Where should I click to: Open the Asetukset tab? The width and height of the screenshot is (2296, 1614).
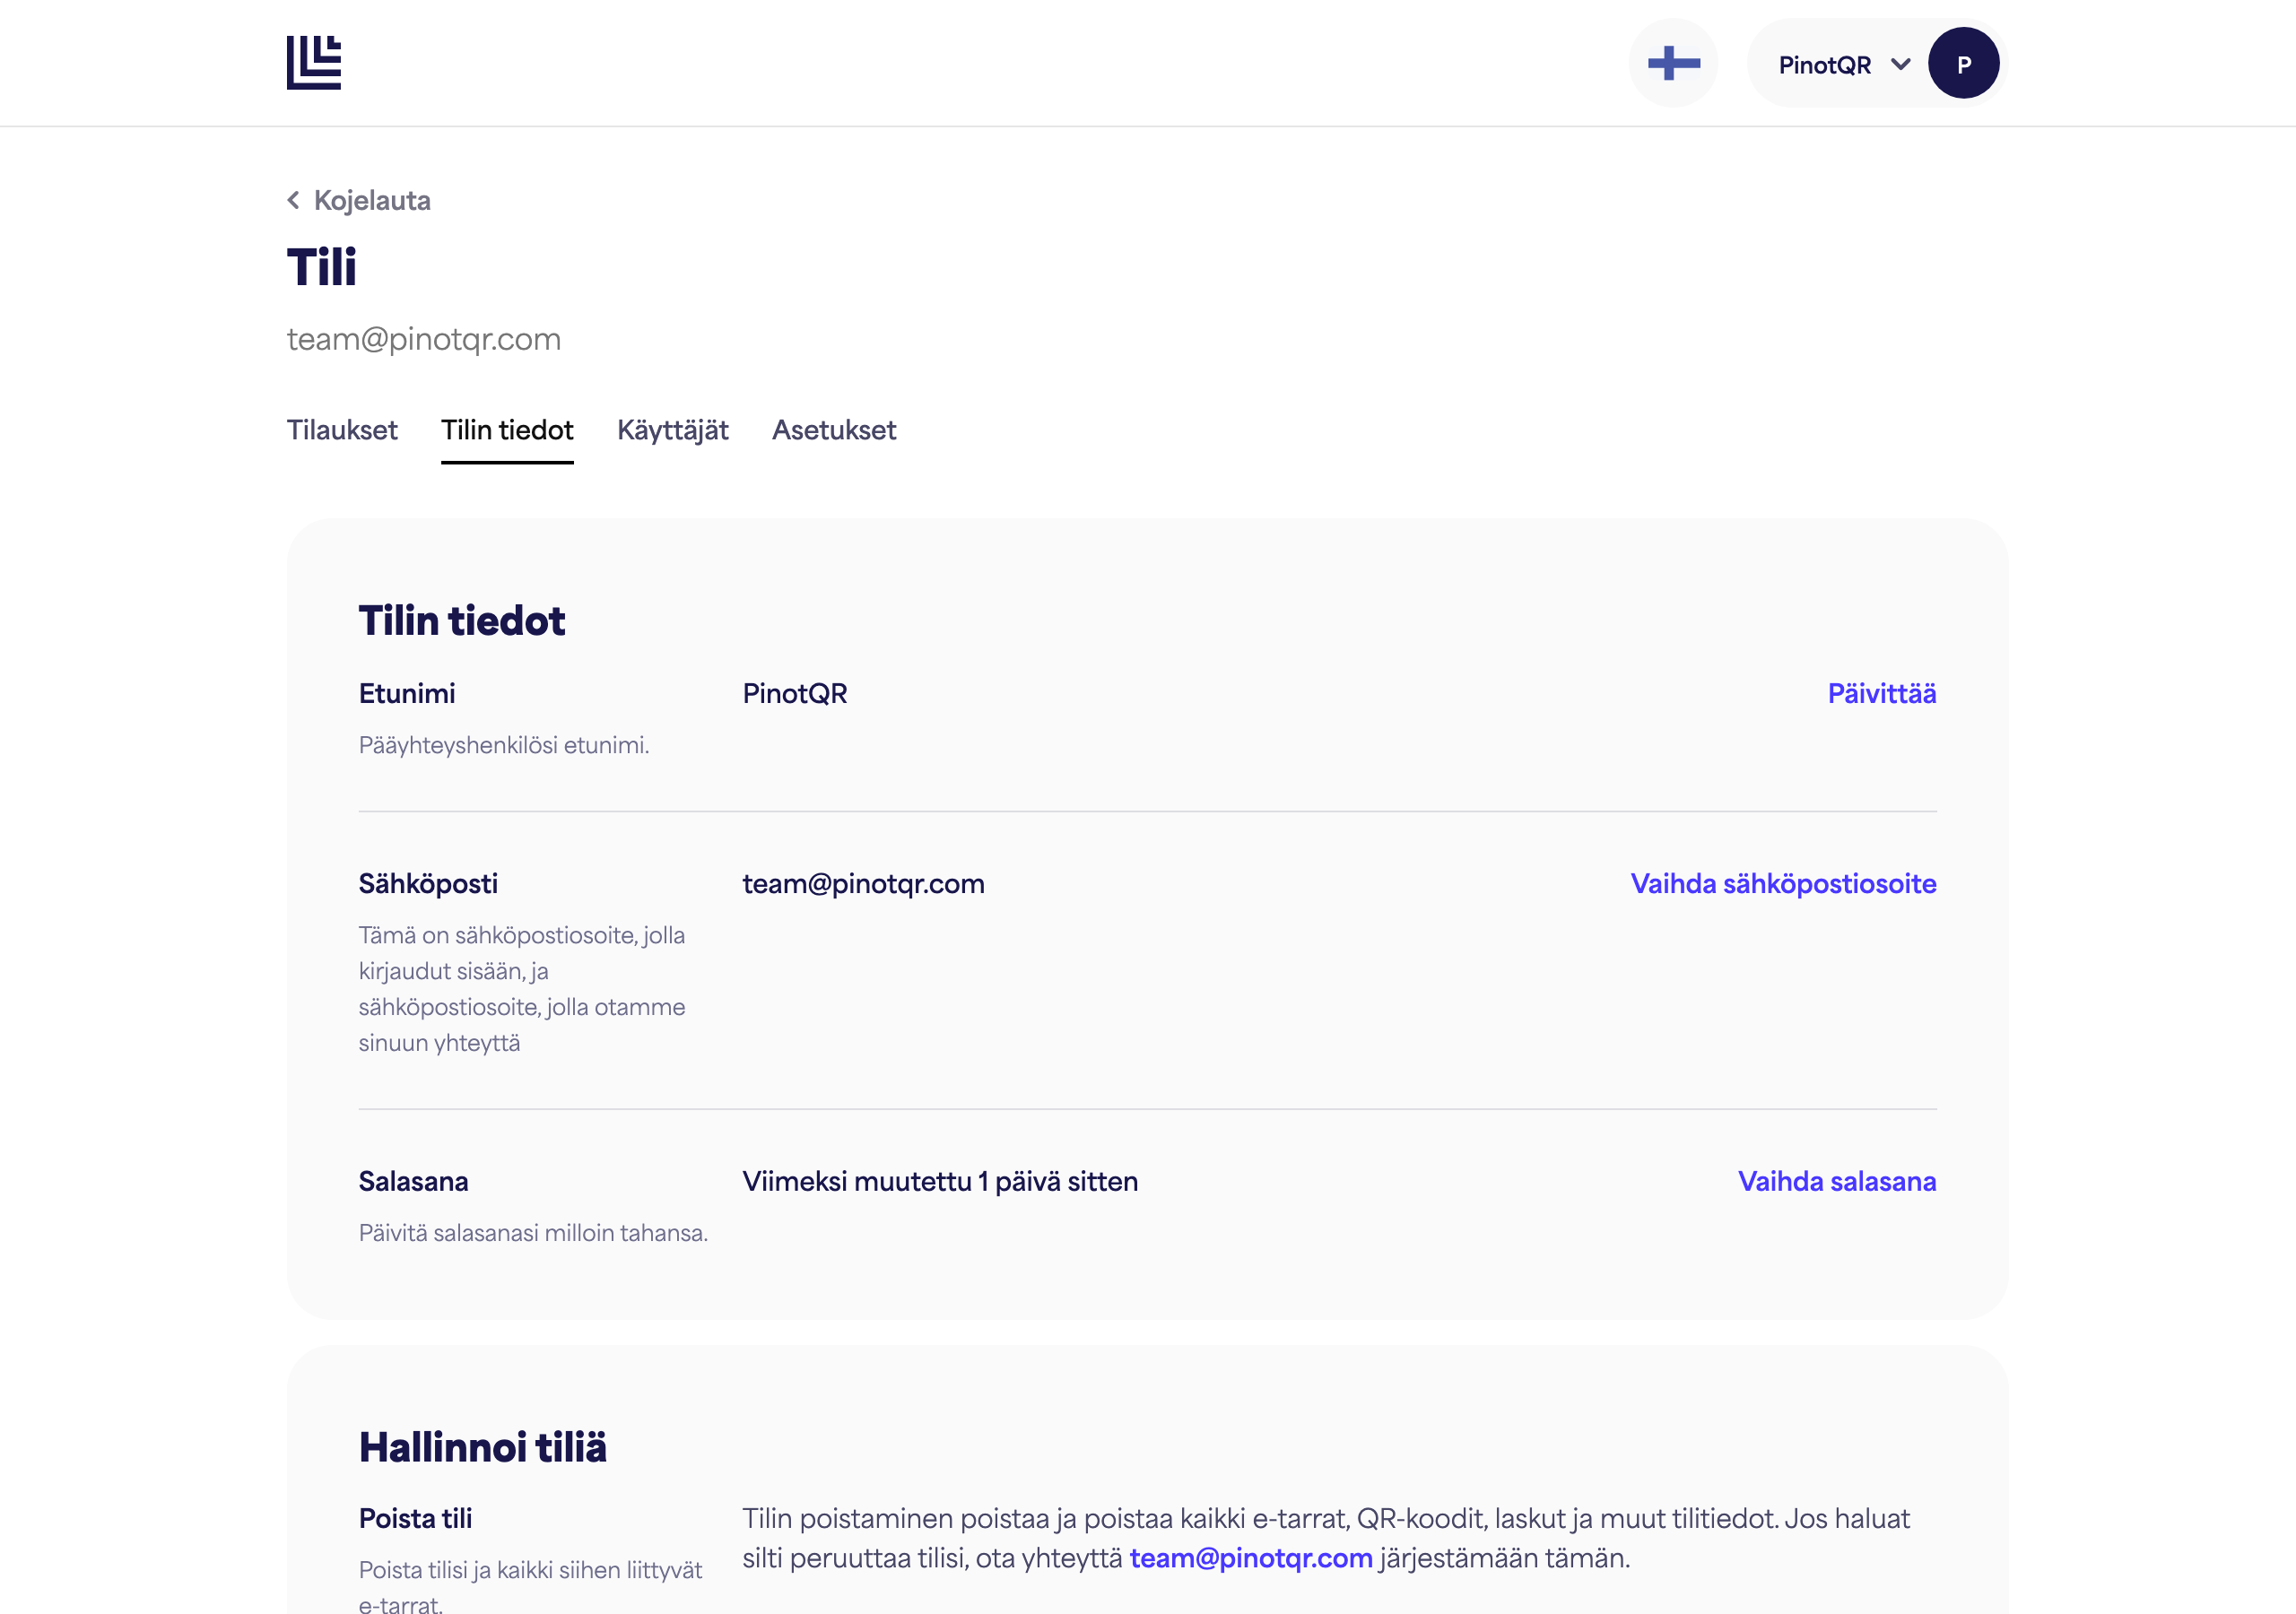834,430
